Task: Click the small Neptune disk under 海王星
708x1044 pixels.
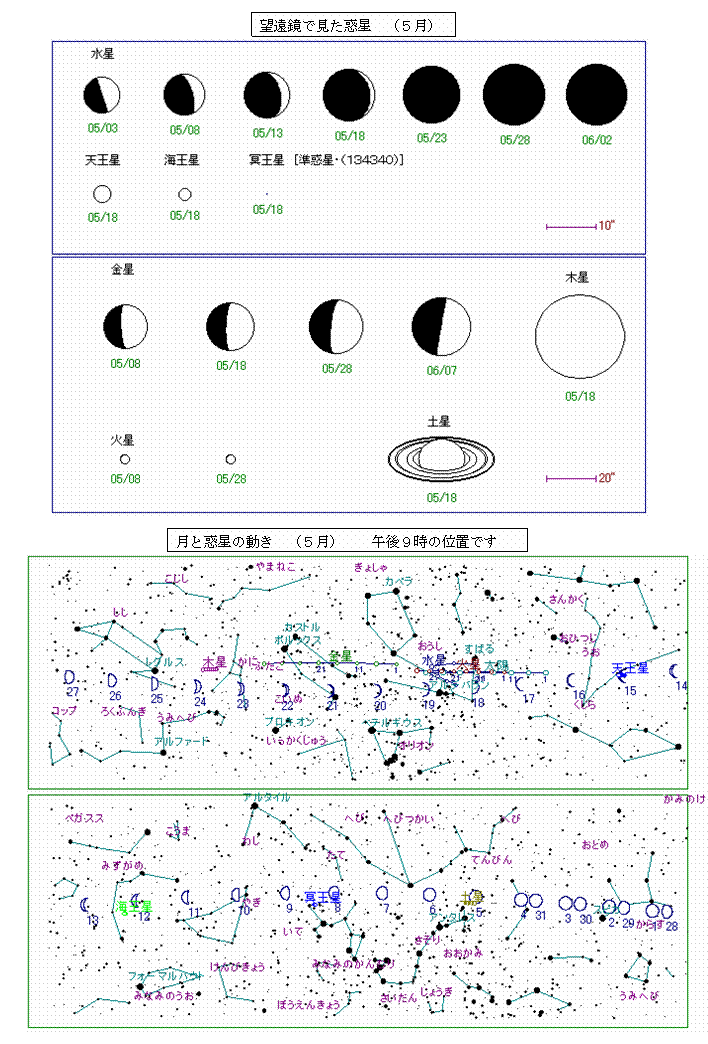Action: 185,194
